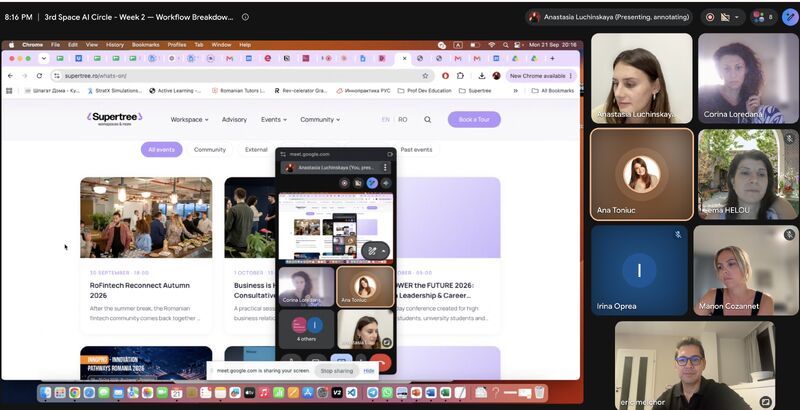Select the All events filter
Screen dimensions: 800x410
tap(161, 149)
